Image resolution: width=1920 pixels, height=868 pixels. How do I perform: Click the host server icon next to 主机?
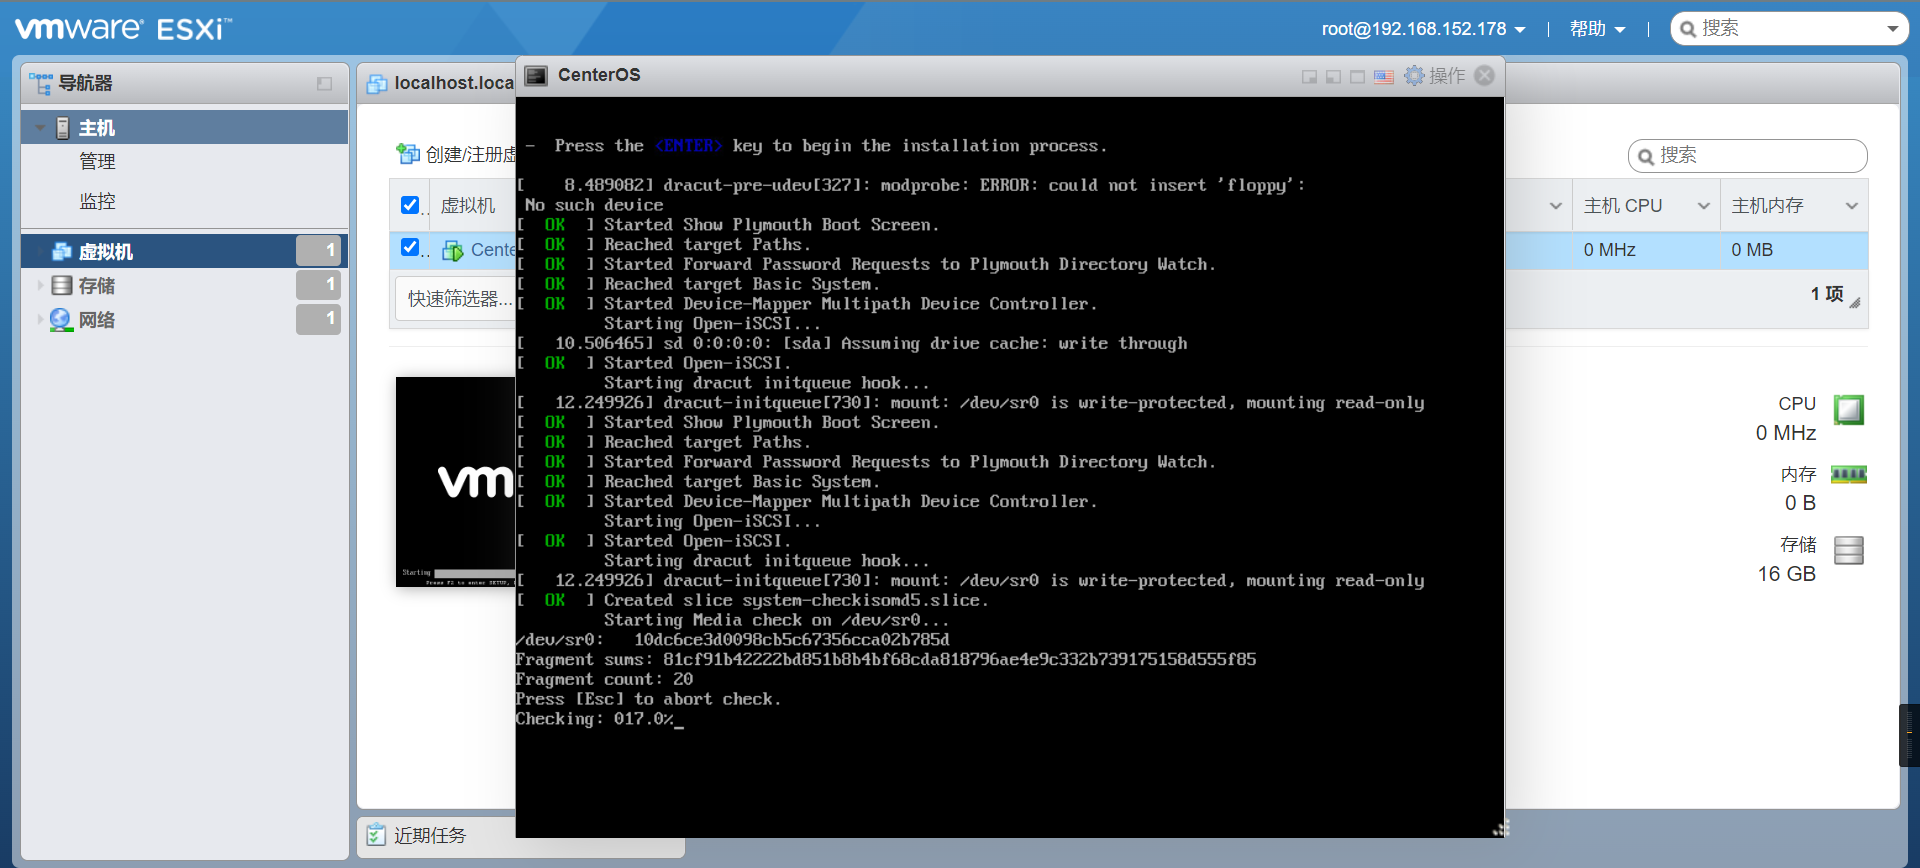tap(63, 128)
